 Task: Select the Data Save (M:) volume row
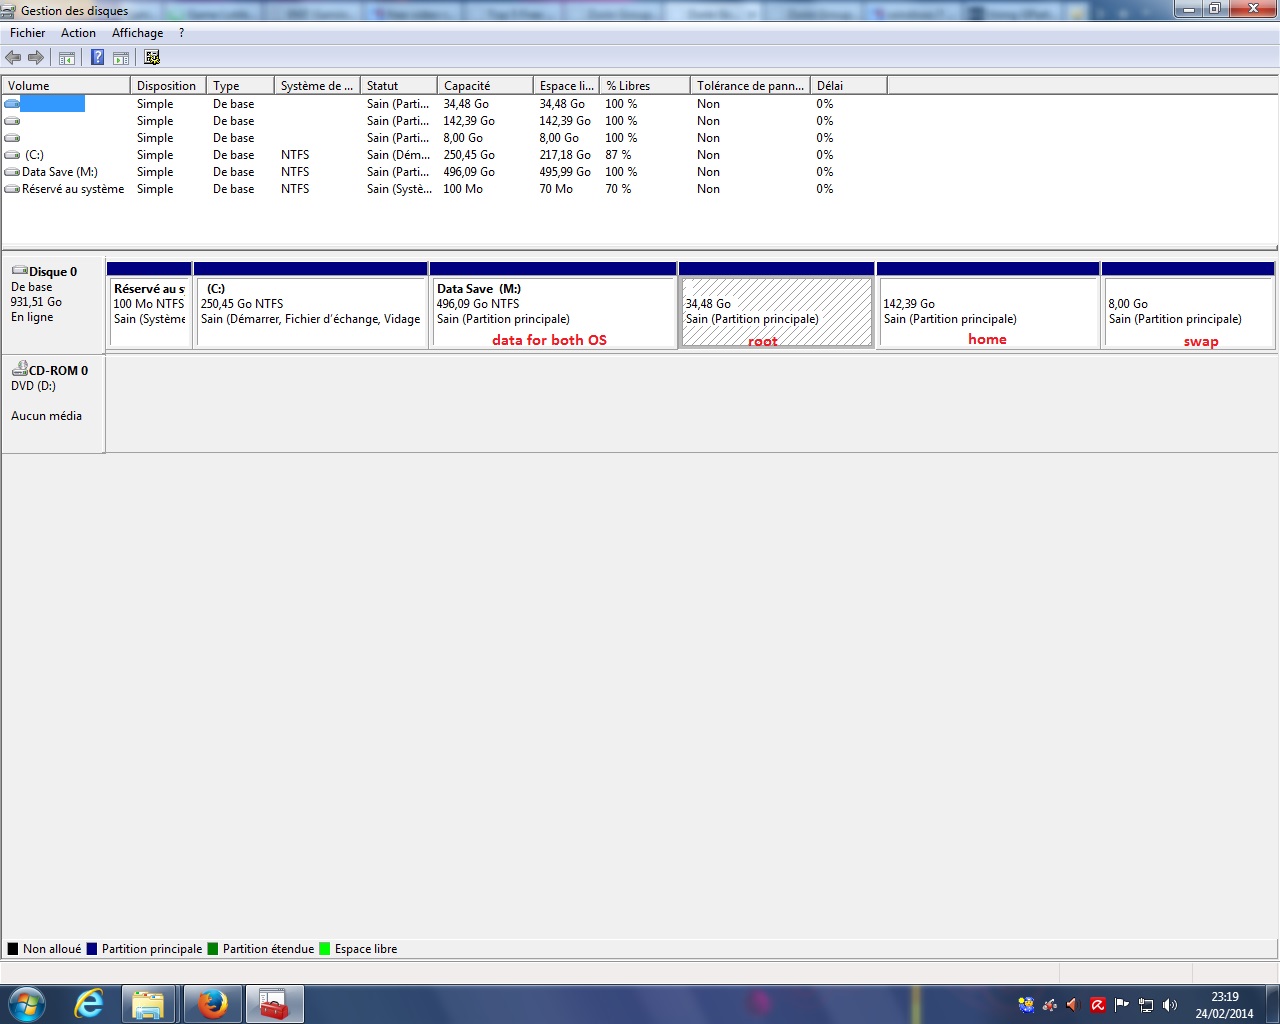click(60, 172)
